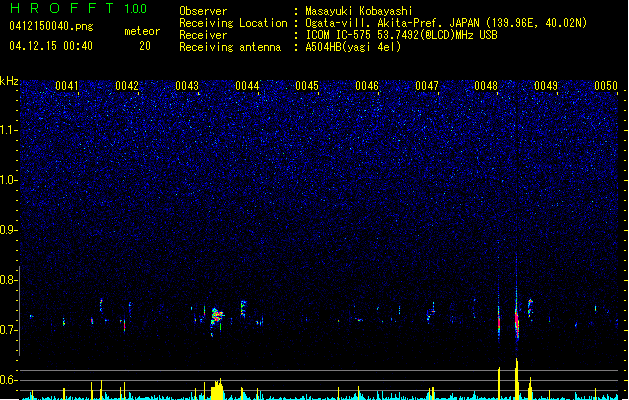This screenshot has height=400, width=629.
Task: Click the 0.8 kHz axis label
Action: click(9, 280)
